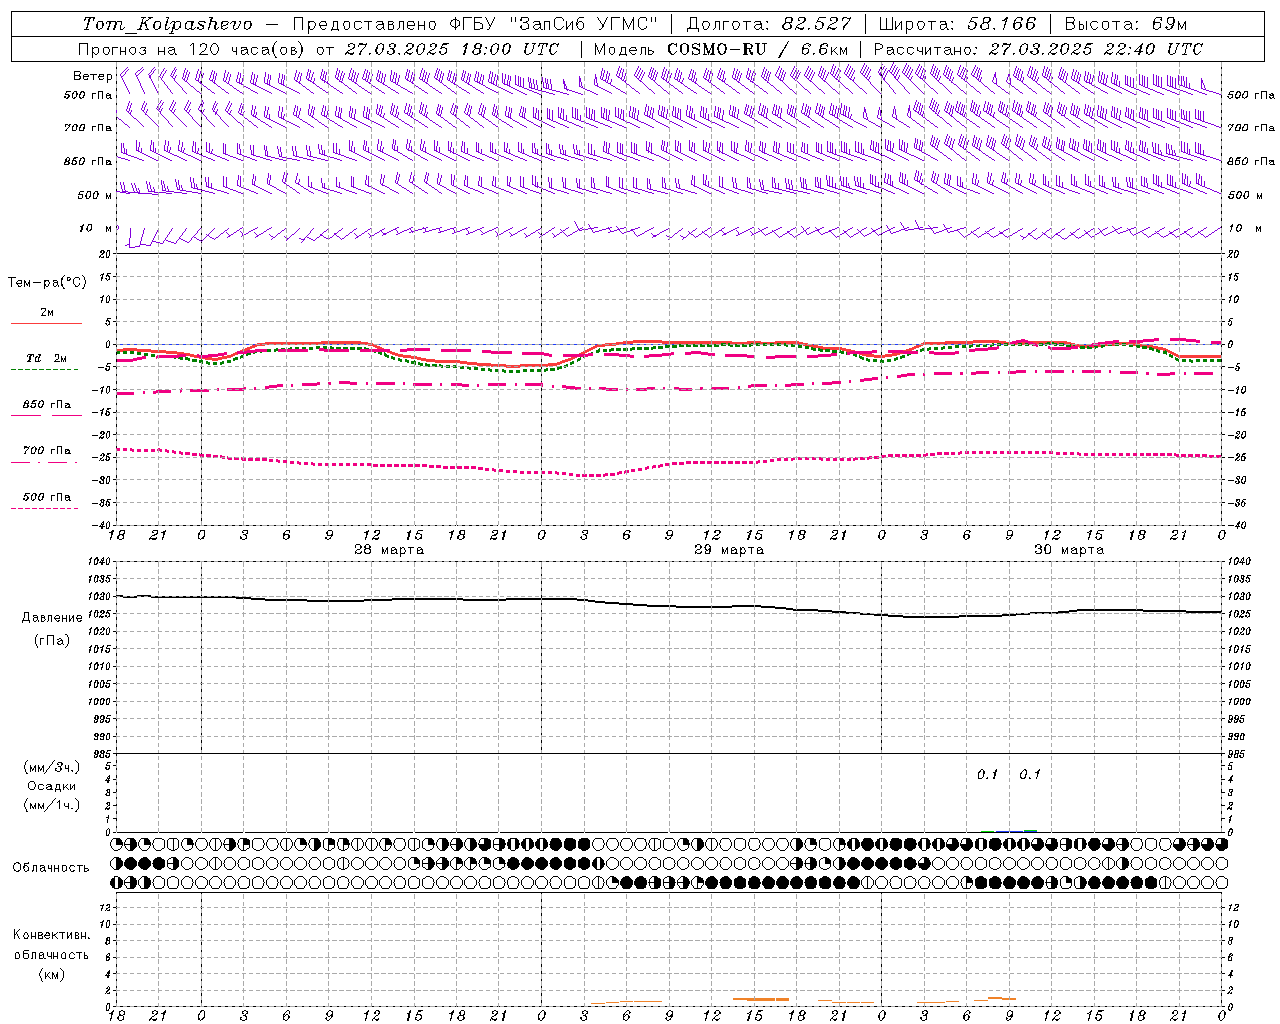Image resolution: width=1280 pixels, height=1024 pixels.
Task: Click the Тем-ра(°C) axis title
Action: (47, 283)
